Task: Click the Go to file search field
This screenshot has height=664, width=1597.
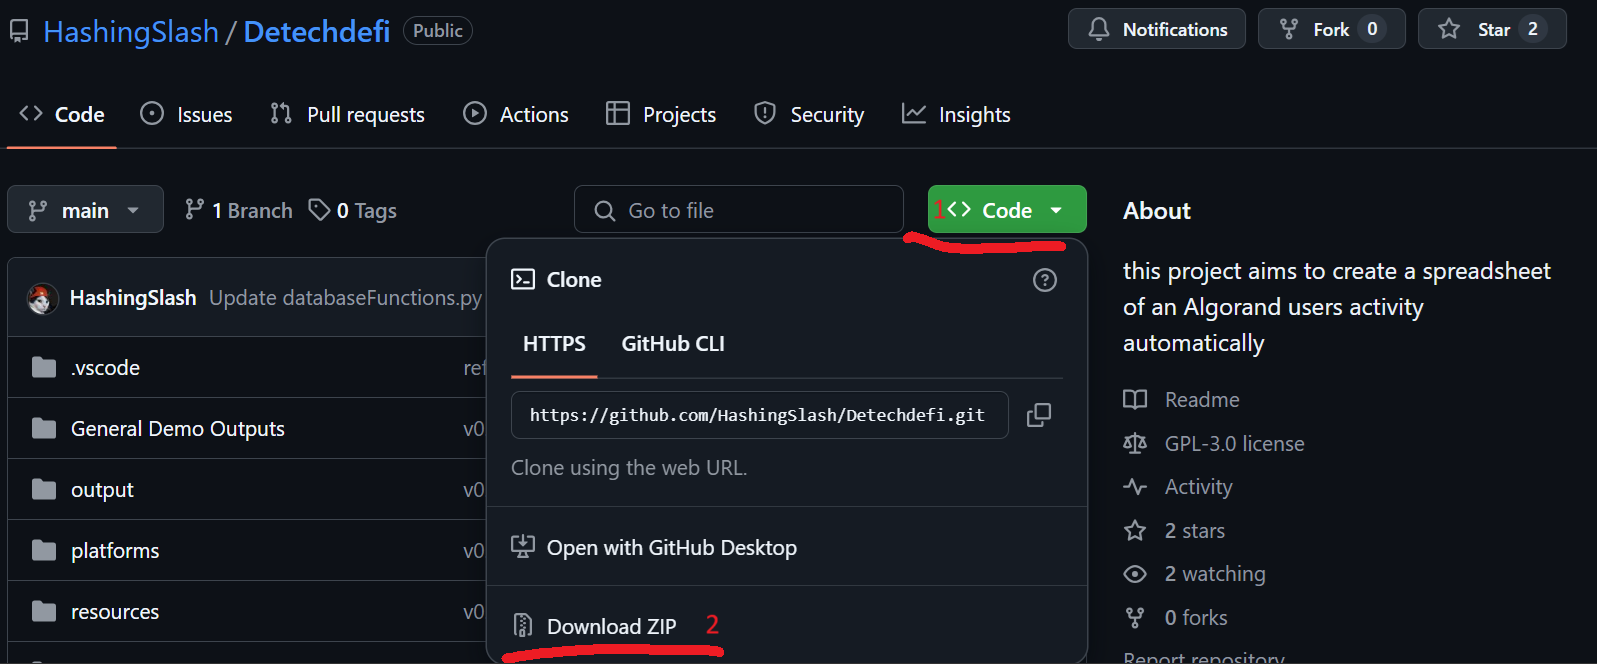Action: pos(738,210)
